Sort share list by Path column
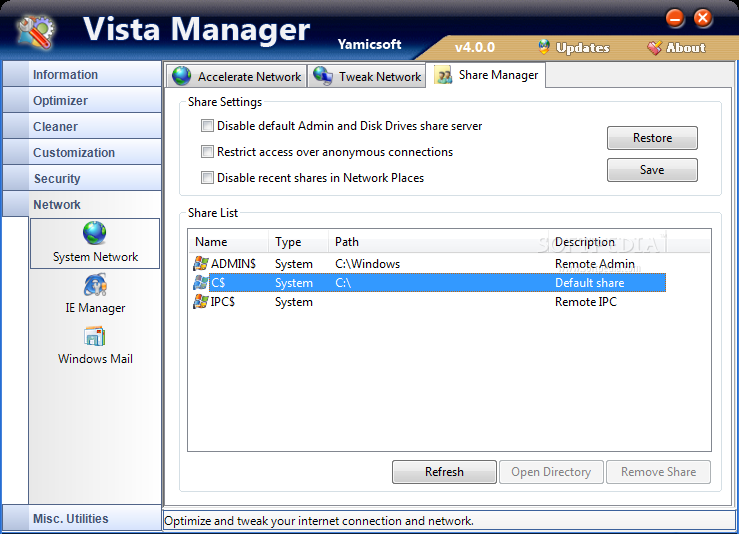 438,242
